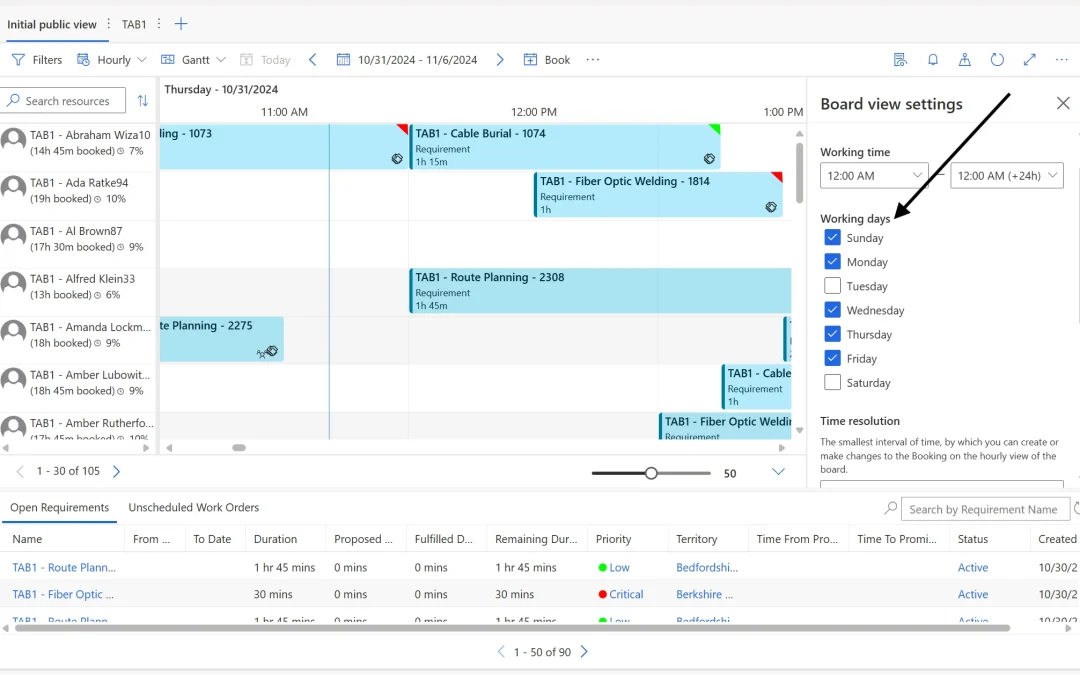The width and height of the screenshot is (1080, 675).
Task: Open the TAB1 - Route Plann... requirement link
Action: click(64, 568)
